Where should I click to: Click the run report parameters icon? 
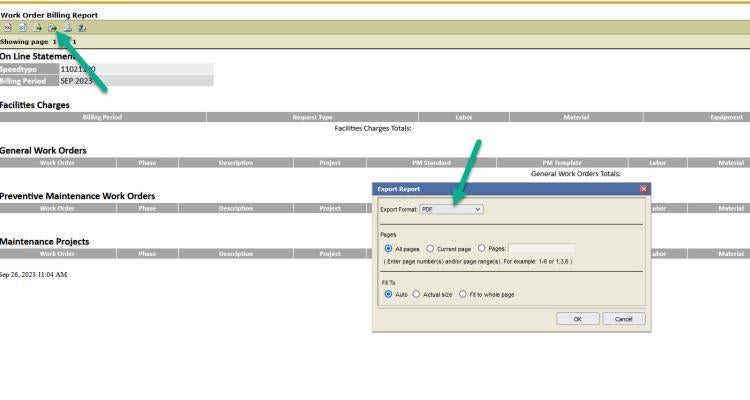point(22,28)
